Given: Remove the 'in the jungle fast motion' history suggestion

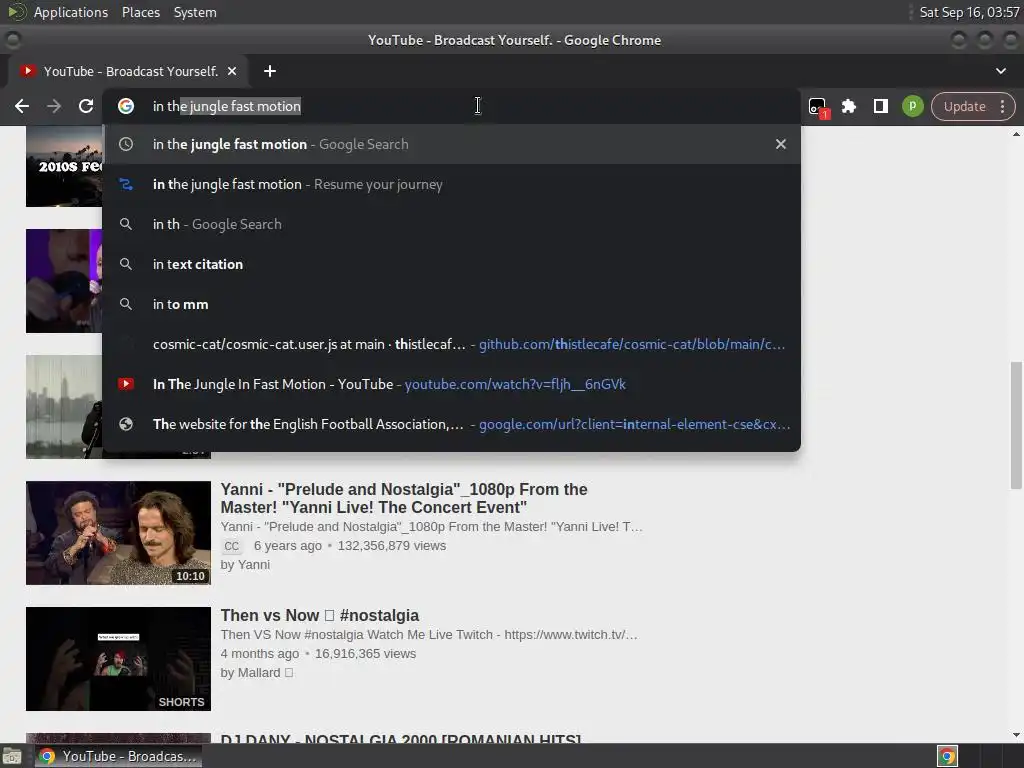Looking at the screenshot, I should click(780, 144).
